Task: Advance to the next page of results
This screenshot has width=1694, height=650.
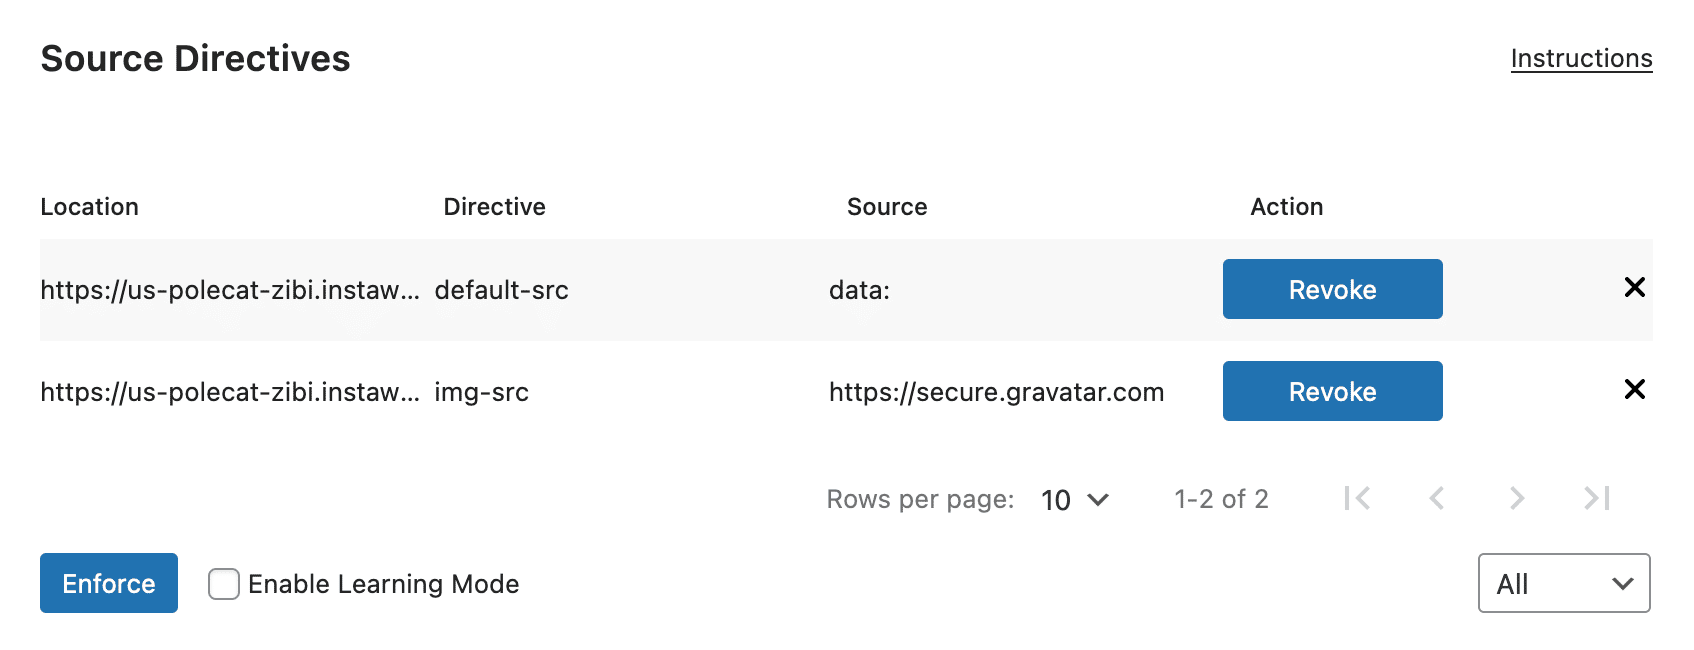Action: coord(1517,498)
